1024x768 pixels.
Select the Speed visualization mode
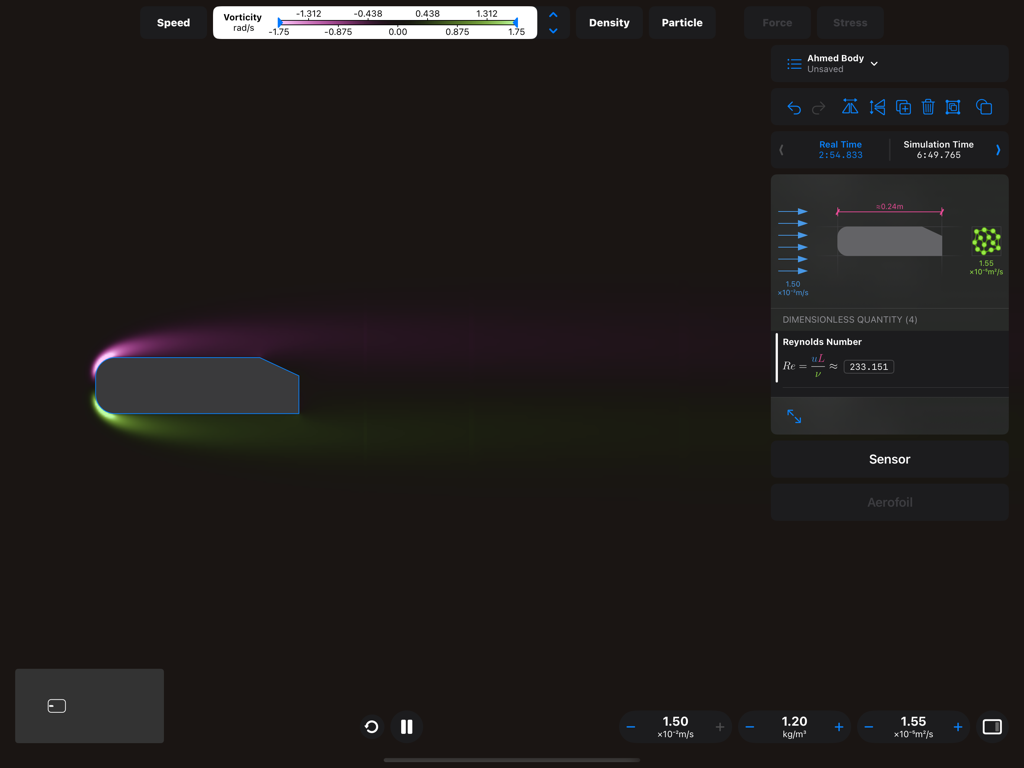pyautogui.click(x=172, y=22)
